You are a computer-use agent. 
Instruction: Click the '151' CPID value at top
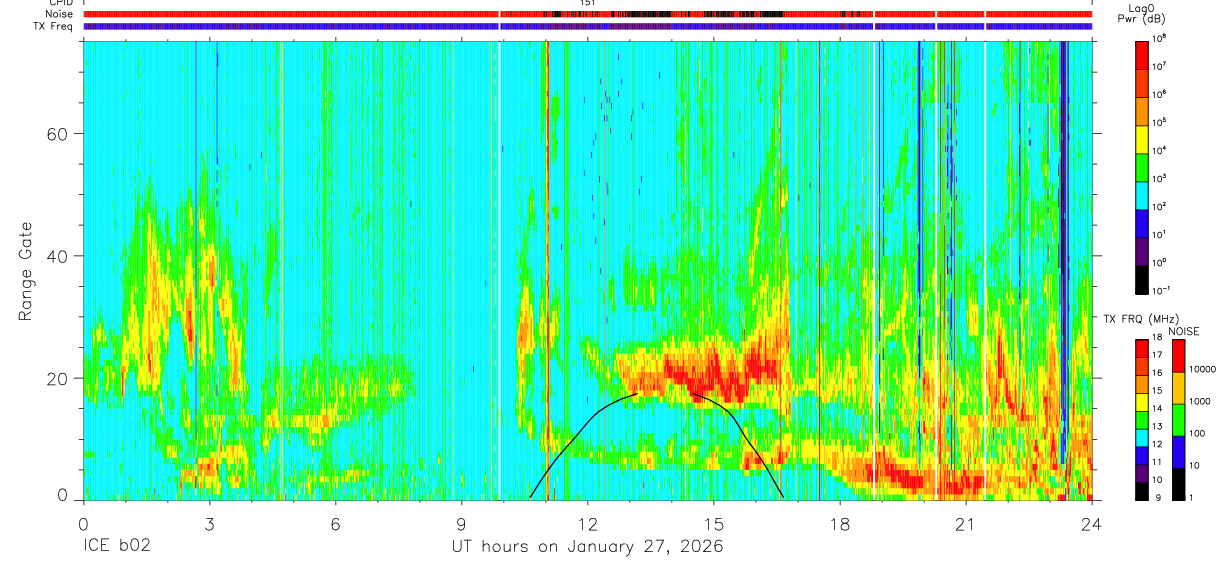[x=588, y=3]
